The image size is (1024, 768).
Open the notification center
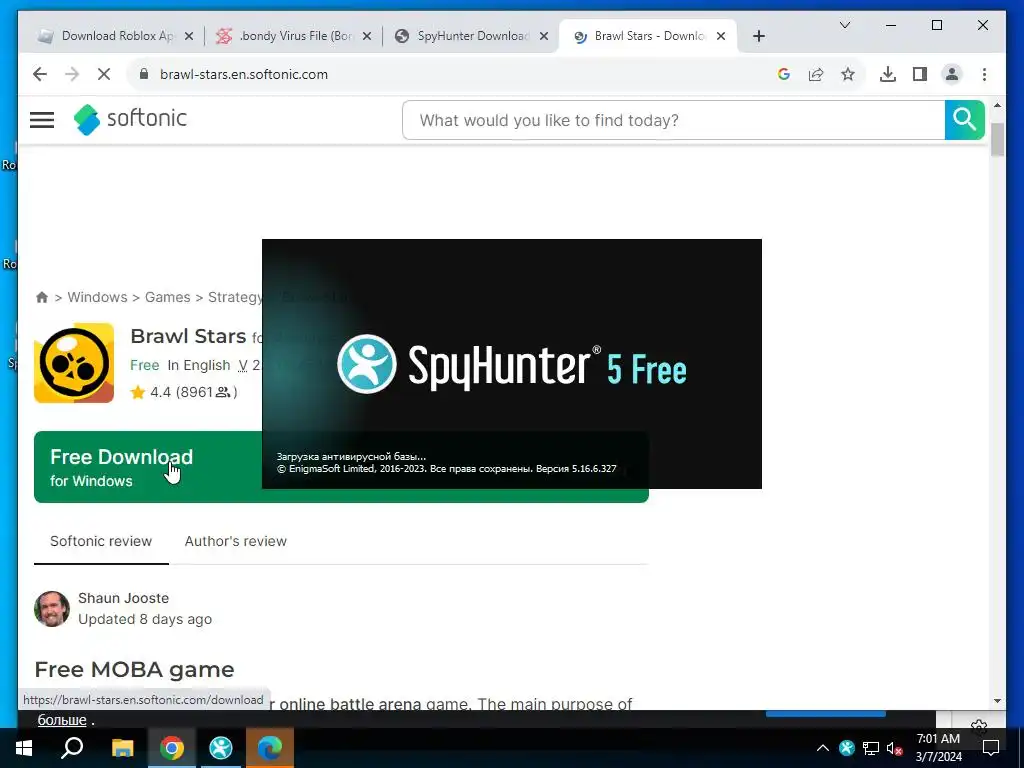991,748
